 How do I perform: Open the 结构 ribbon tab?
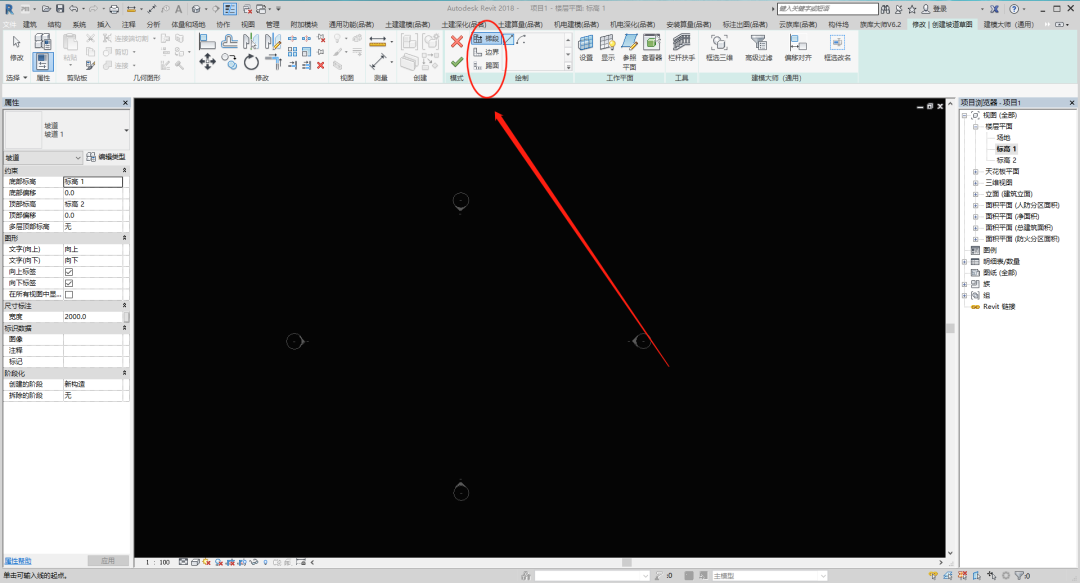pos(54,24)
